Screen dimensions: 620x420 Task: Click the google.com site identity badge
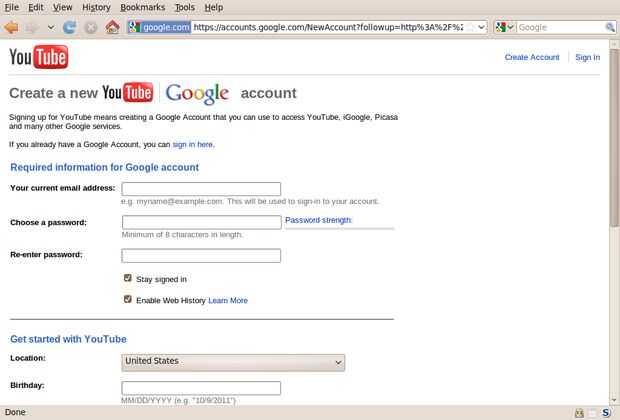click(159, 27)
